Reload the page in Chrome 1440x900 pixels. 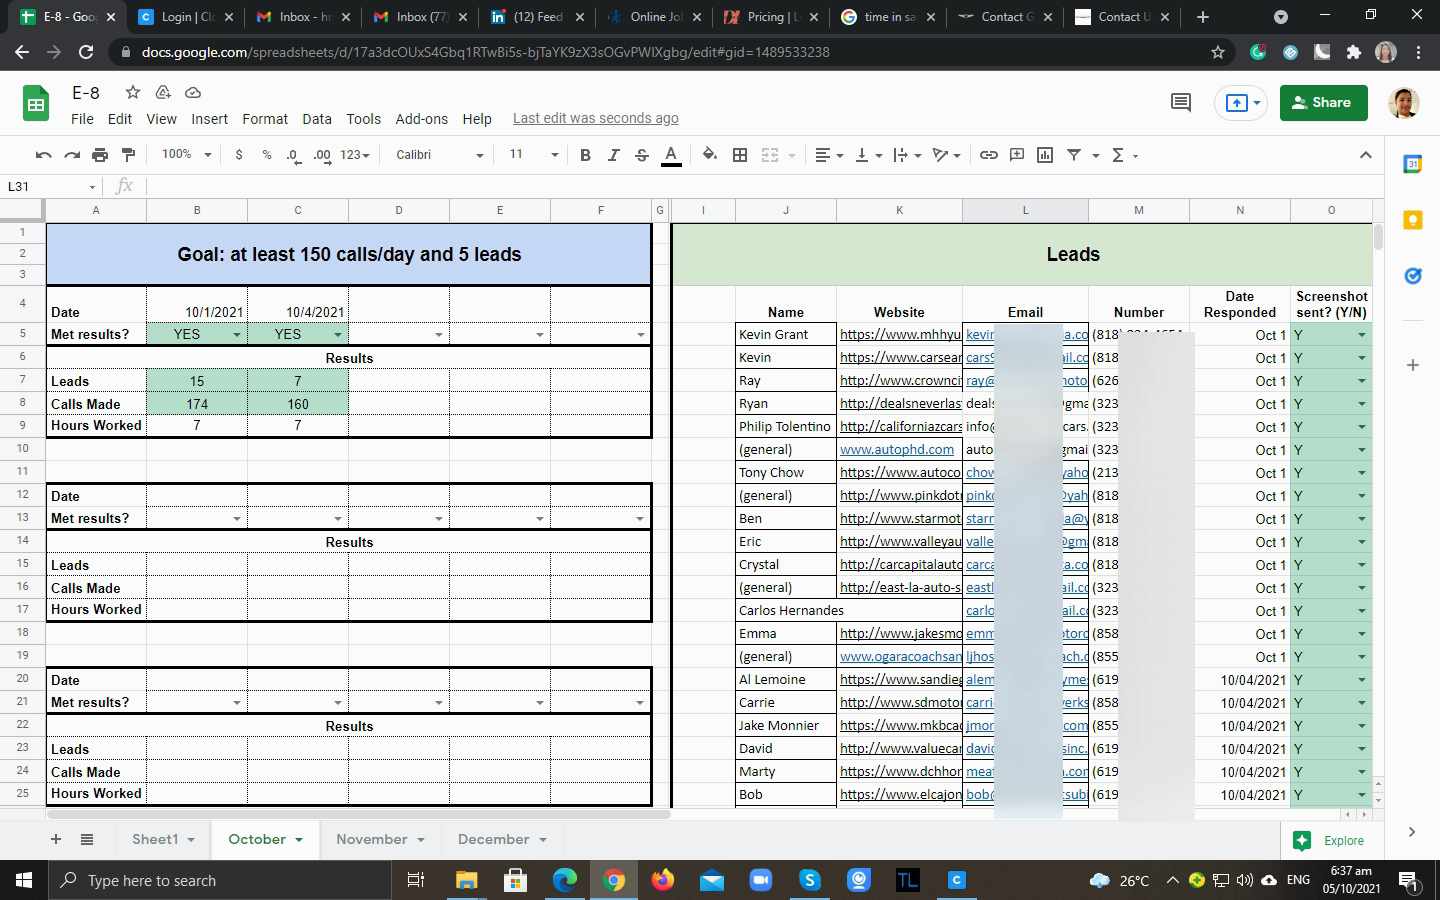tap(86, 52)
